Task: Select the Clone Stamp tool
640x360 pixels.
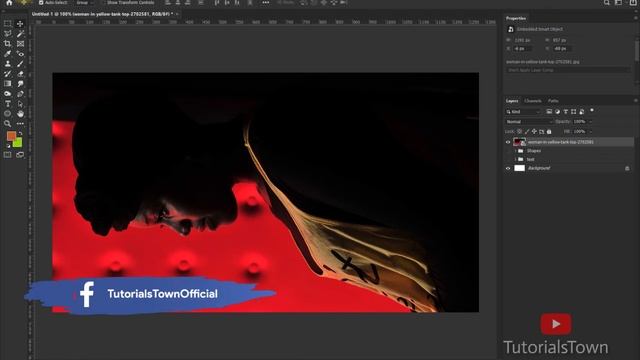Action: pyautogui.click(x=7, y=64)
